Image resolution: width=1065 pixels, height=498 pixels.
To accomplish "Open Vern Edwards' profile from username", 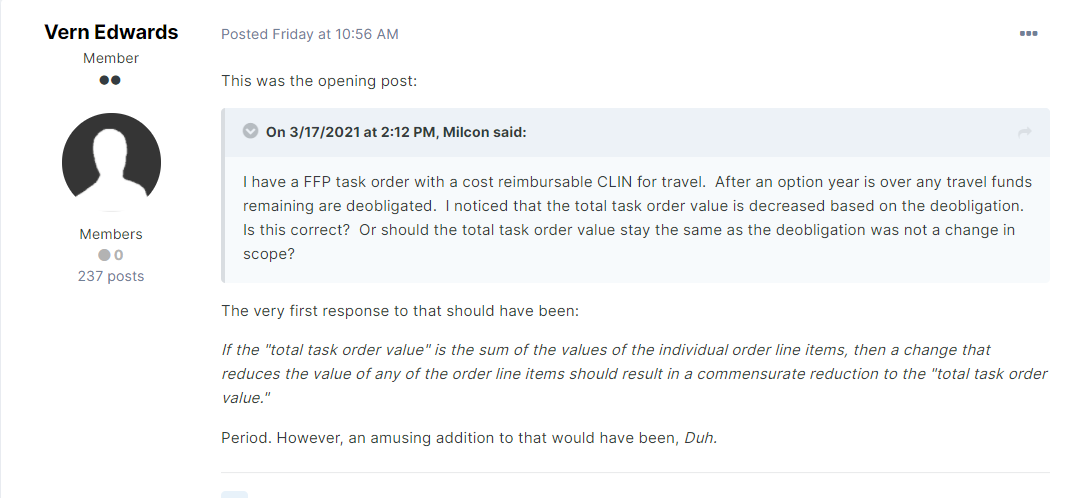I will 111,32.
